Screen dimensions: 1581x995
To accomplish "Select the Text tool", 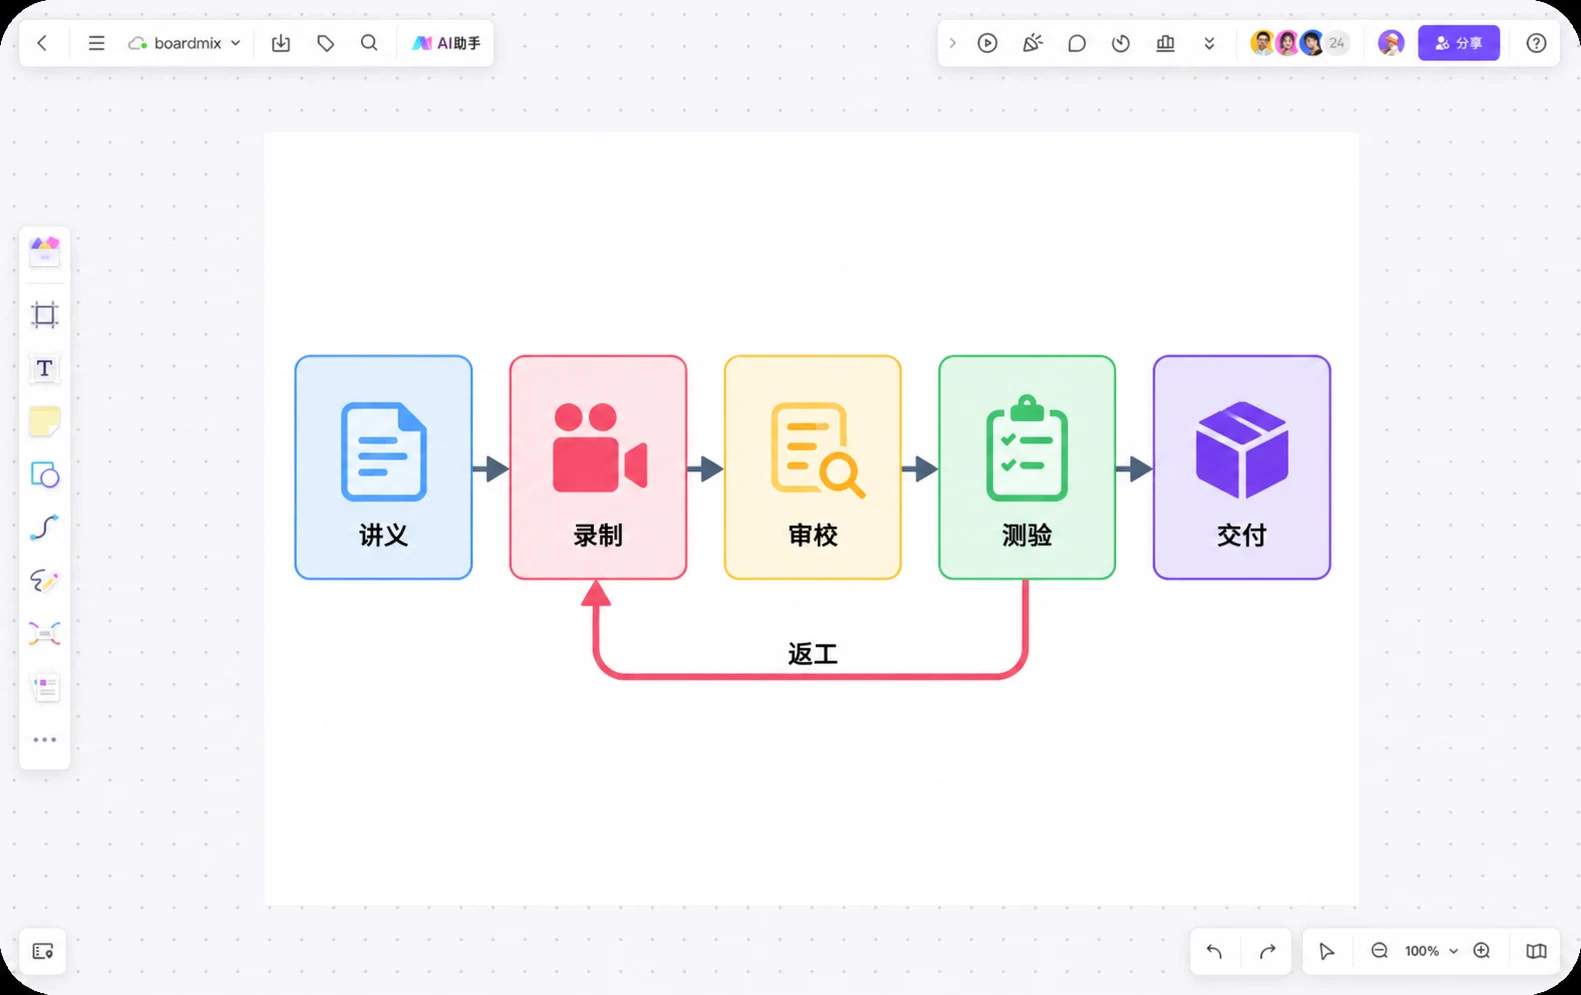I will tap(44, 368).
